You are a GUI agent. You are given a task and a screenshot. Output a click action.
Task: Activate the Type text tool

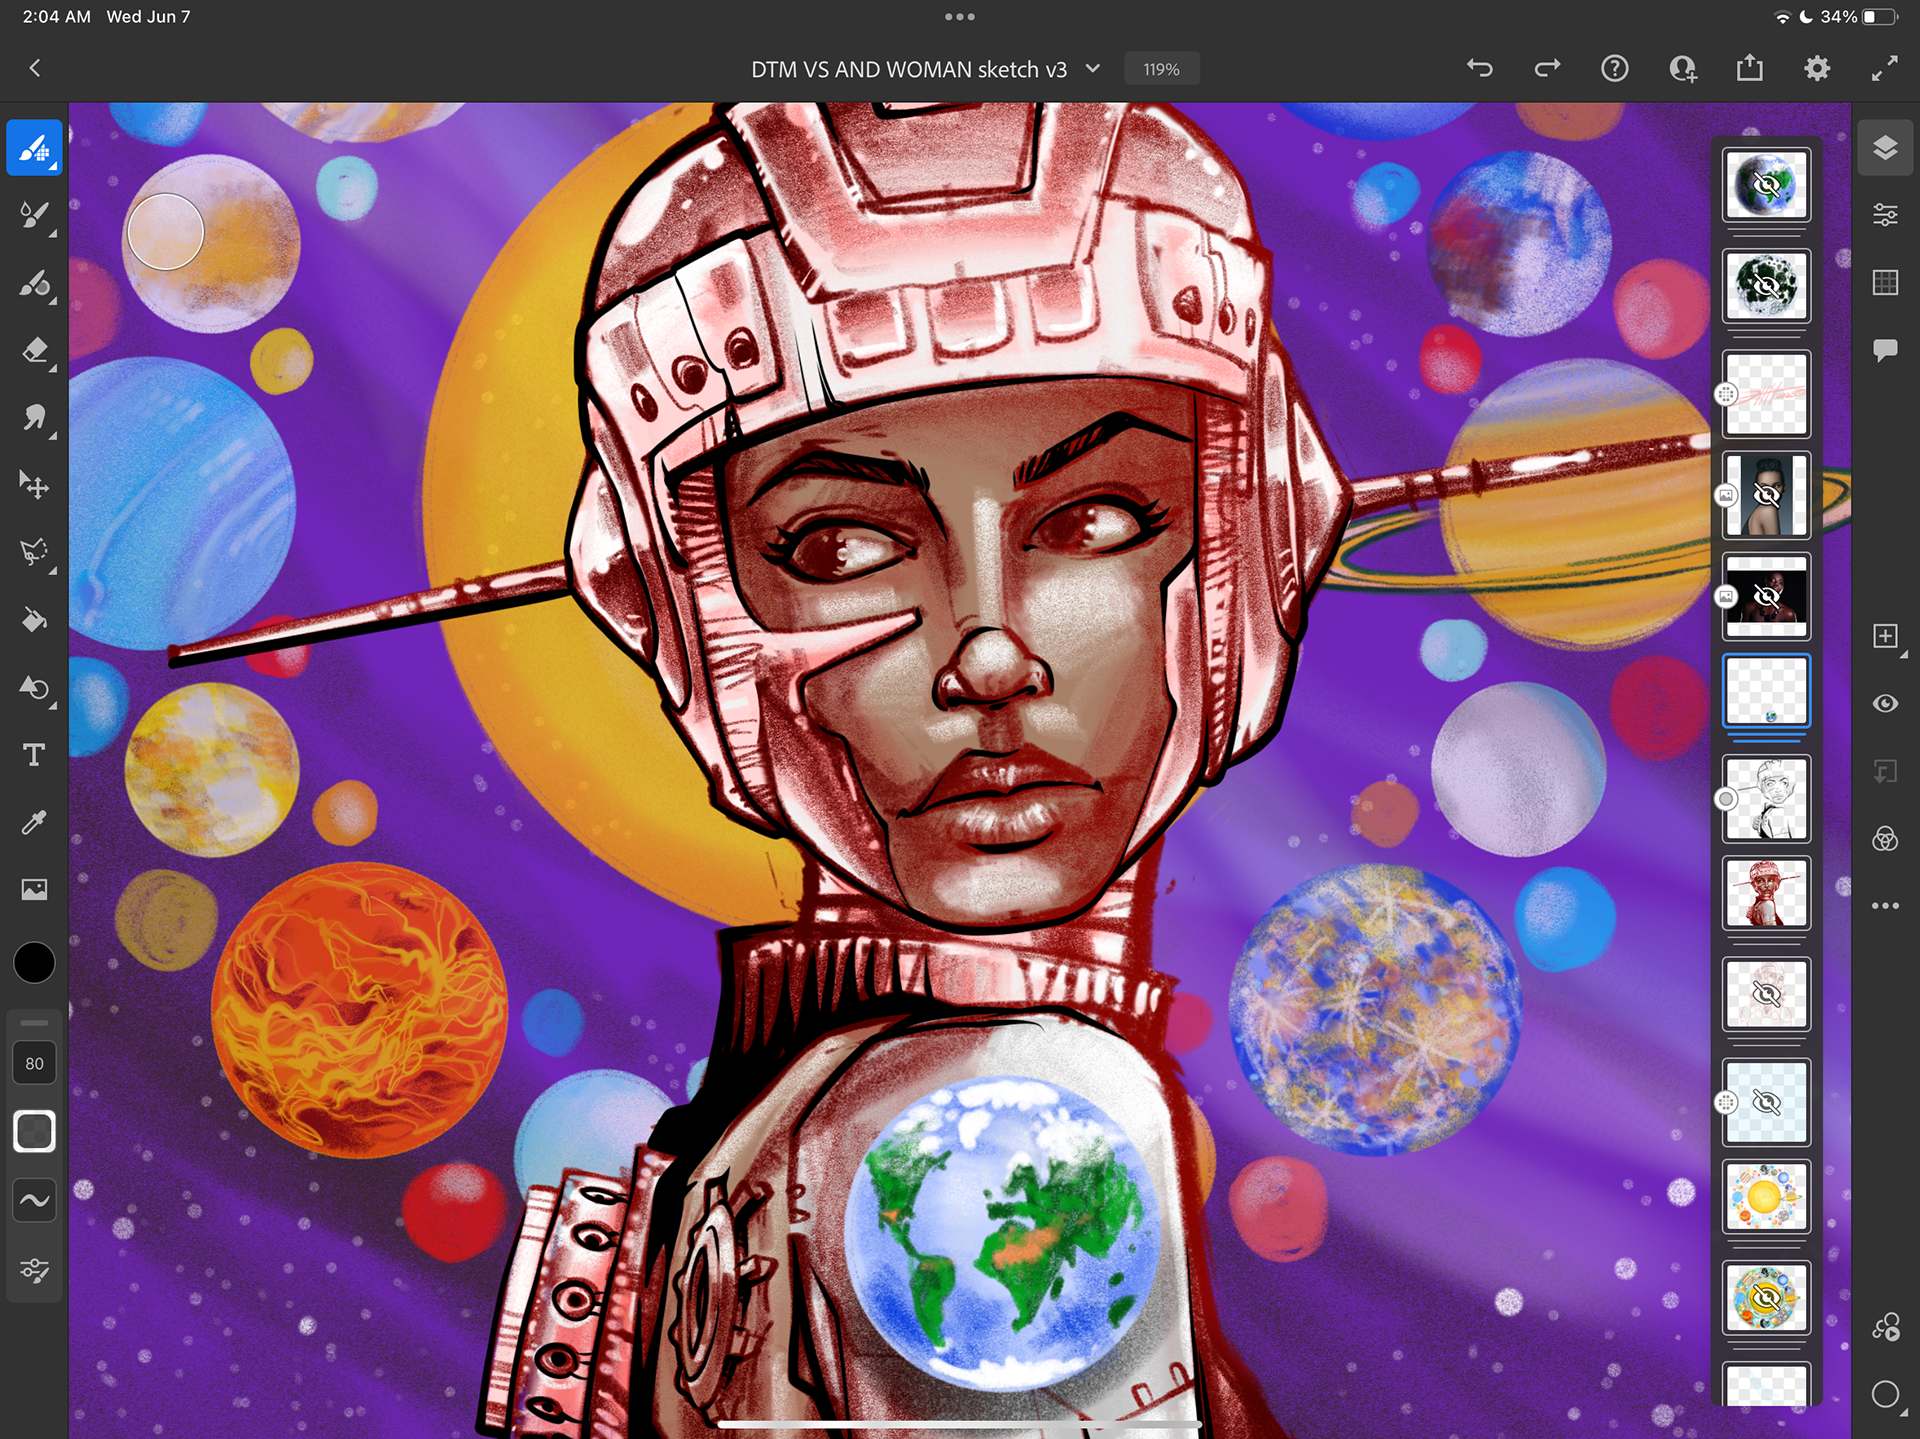point(34,755)
